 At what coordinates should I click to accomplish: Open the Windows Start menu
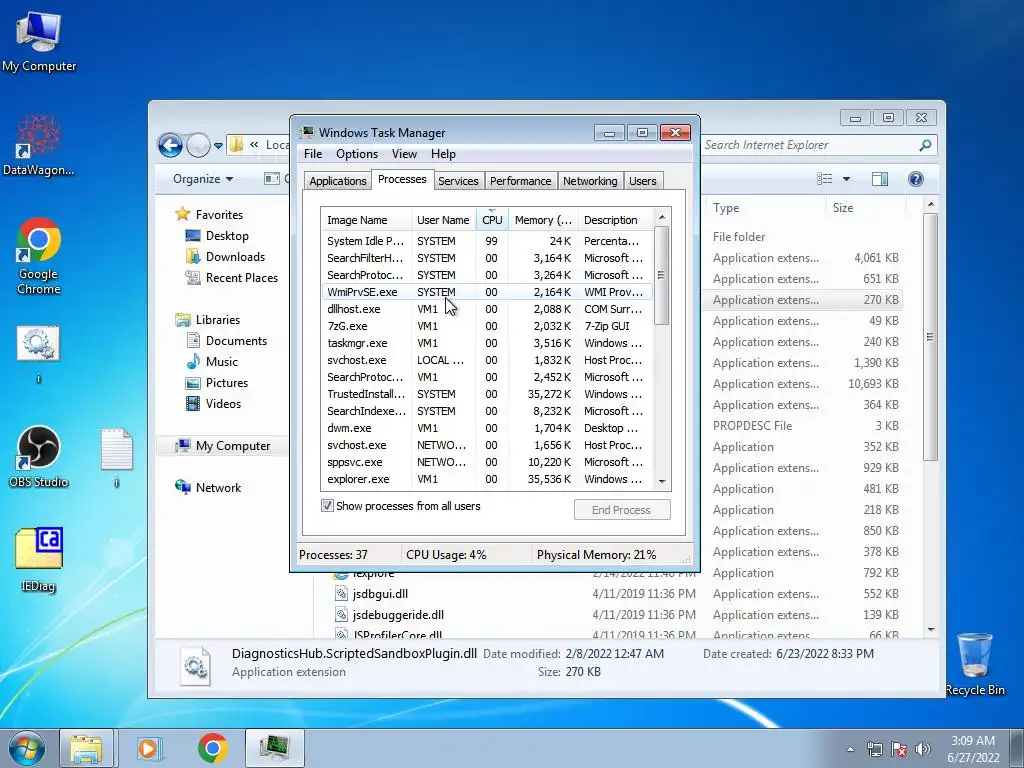point(26,748)
